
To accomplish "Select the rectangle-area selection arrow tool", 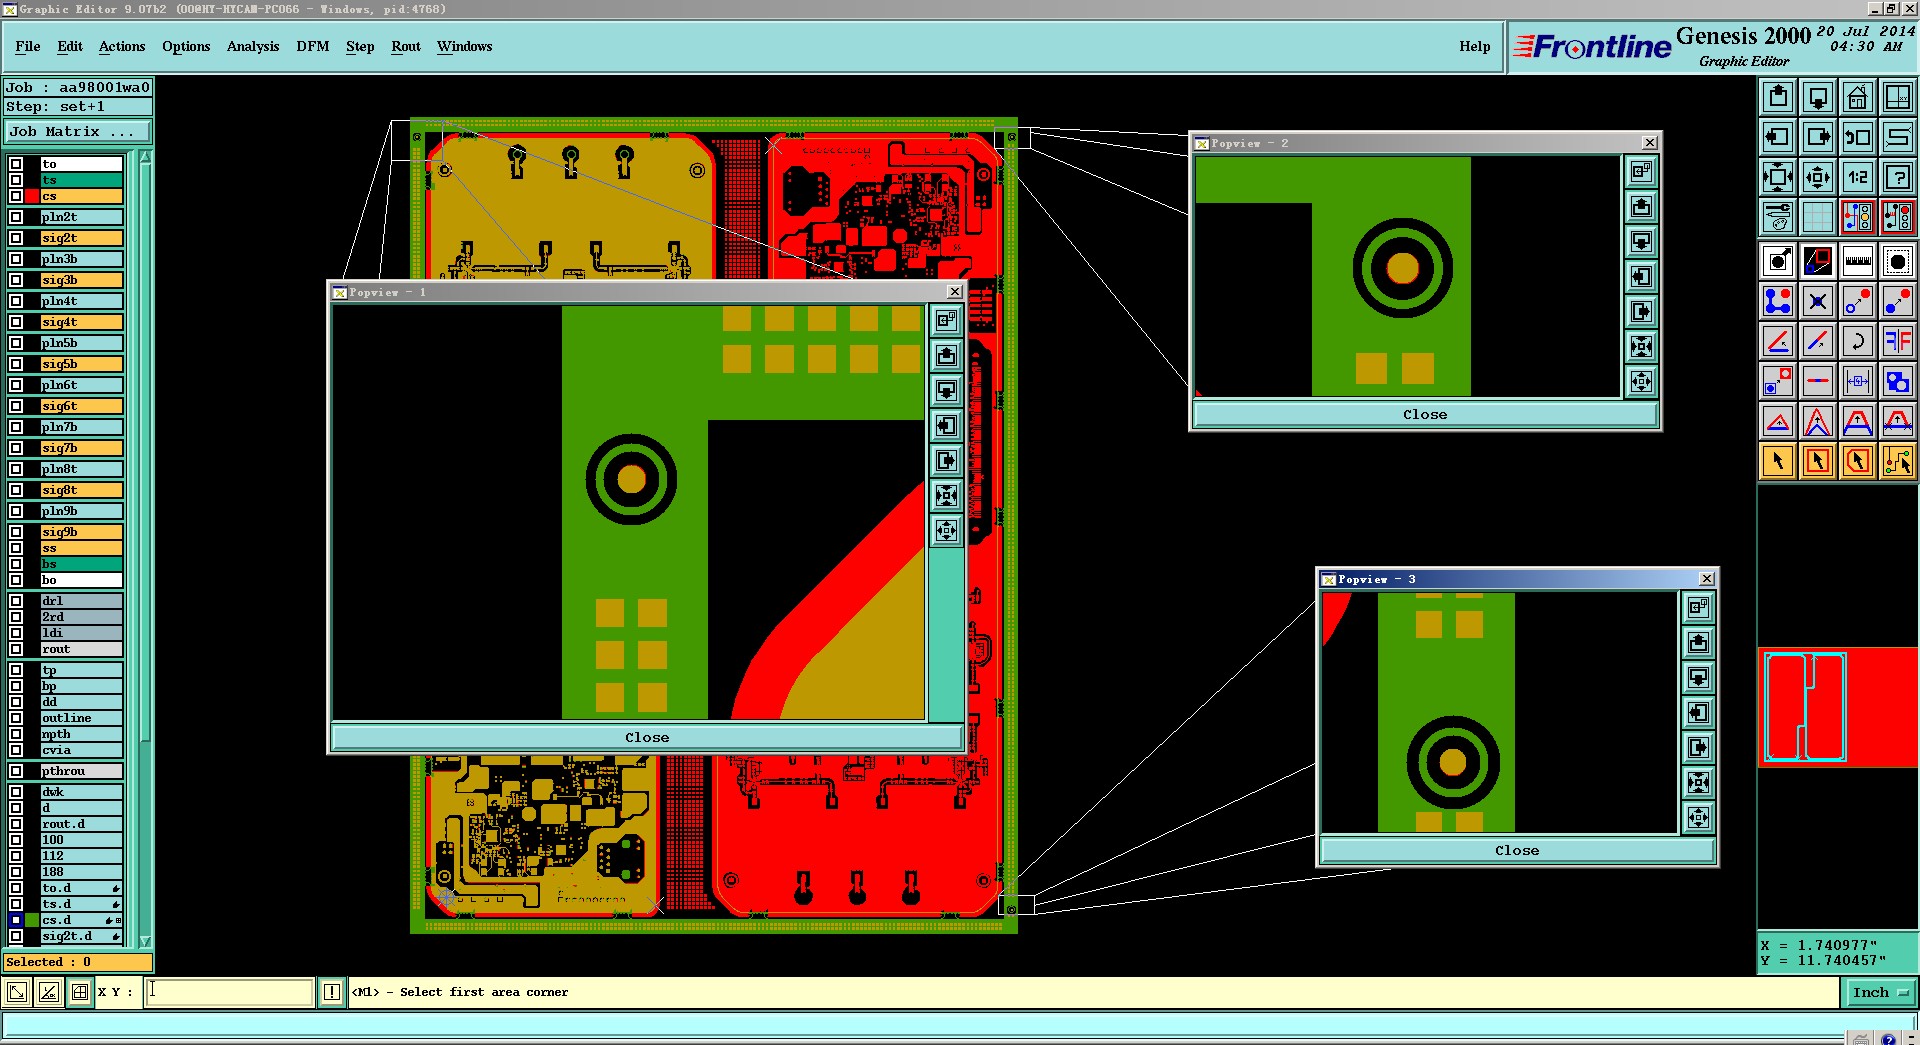I will (x=1818, y=461).
